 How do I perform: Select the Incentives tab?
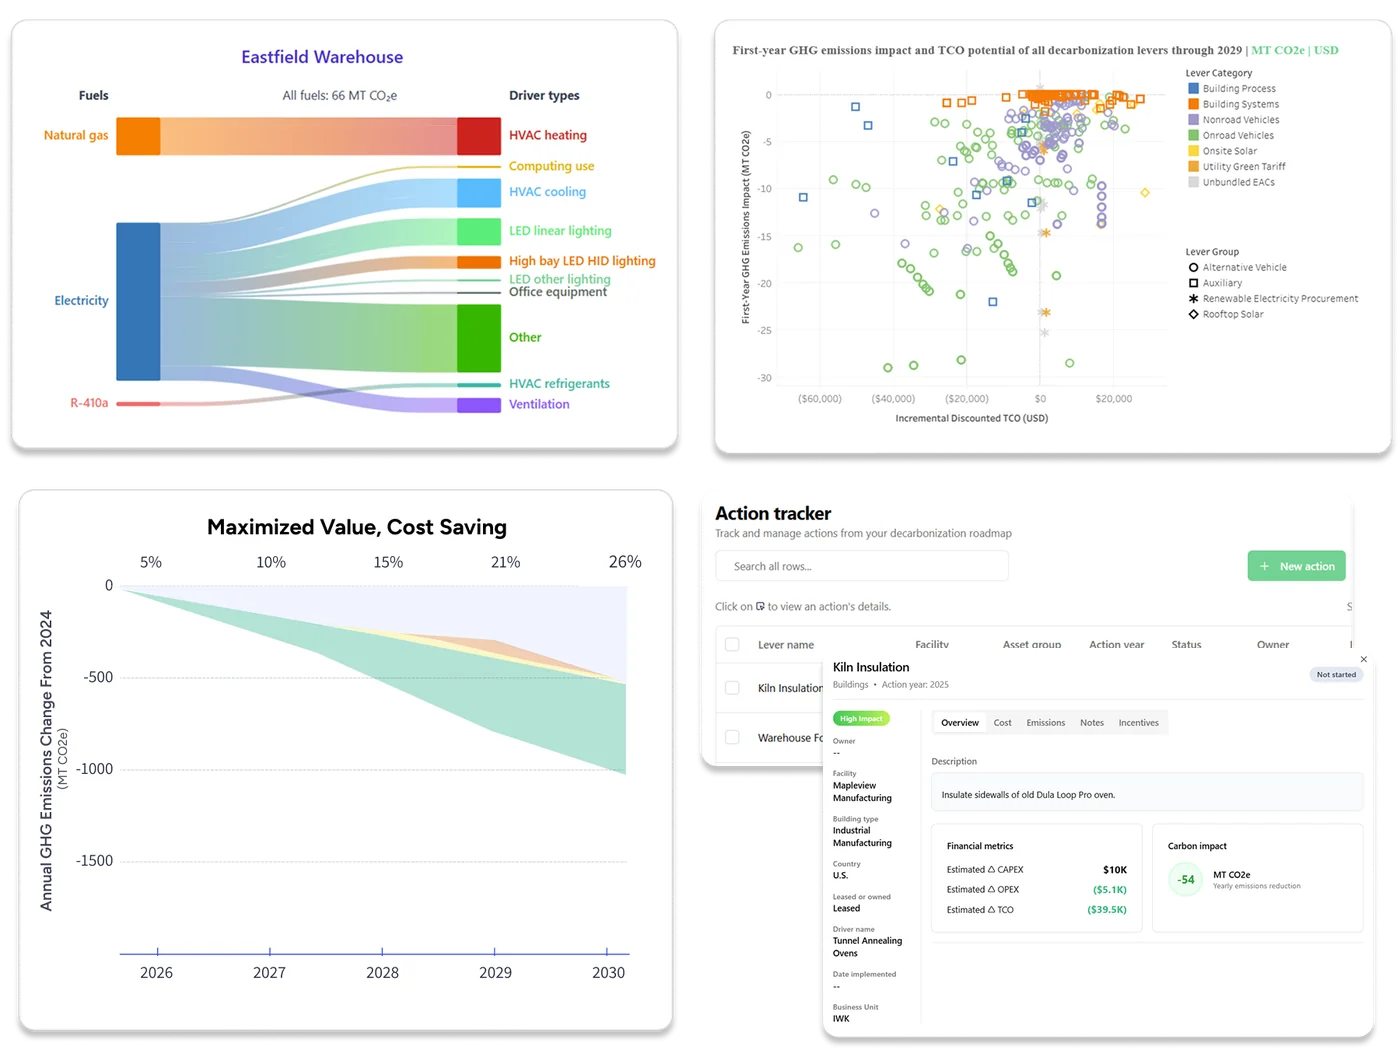(x=1138, y=722)
